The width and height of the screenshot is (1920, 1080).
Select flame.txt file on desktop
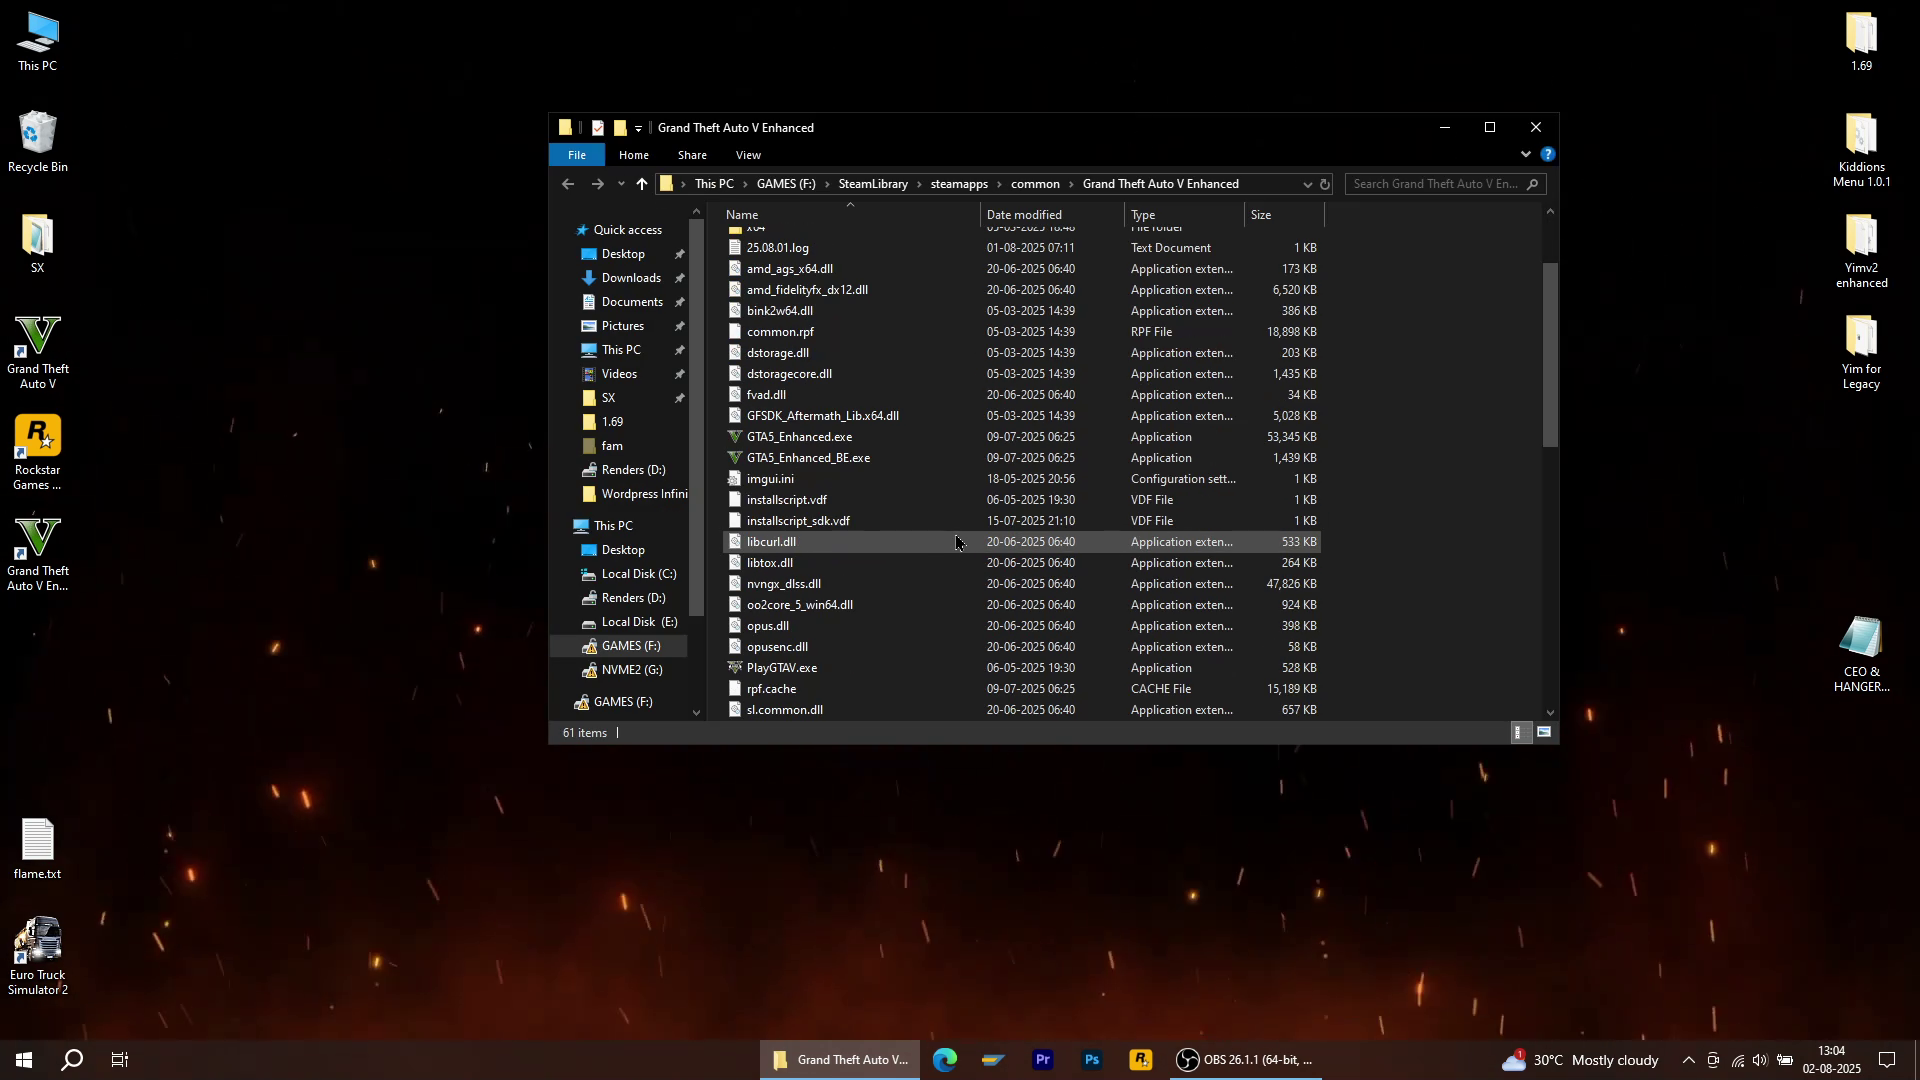(37, 849)
